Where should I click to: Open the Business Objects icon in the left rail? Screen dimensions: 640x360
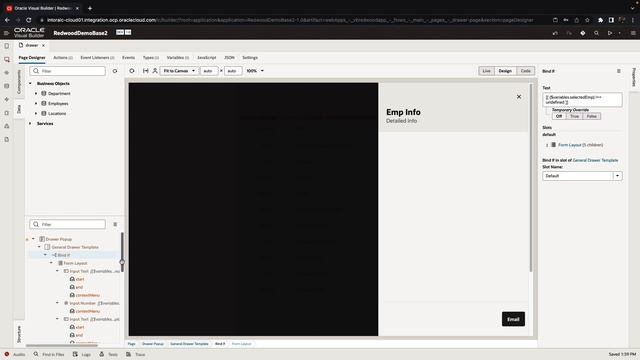coord(7,86)
